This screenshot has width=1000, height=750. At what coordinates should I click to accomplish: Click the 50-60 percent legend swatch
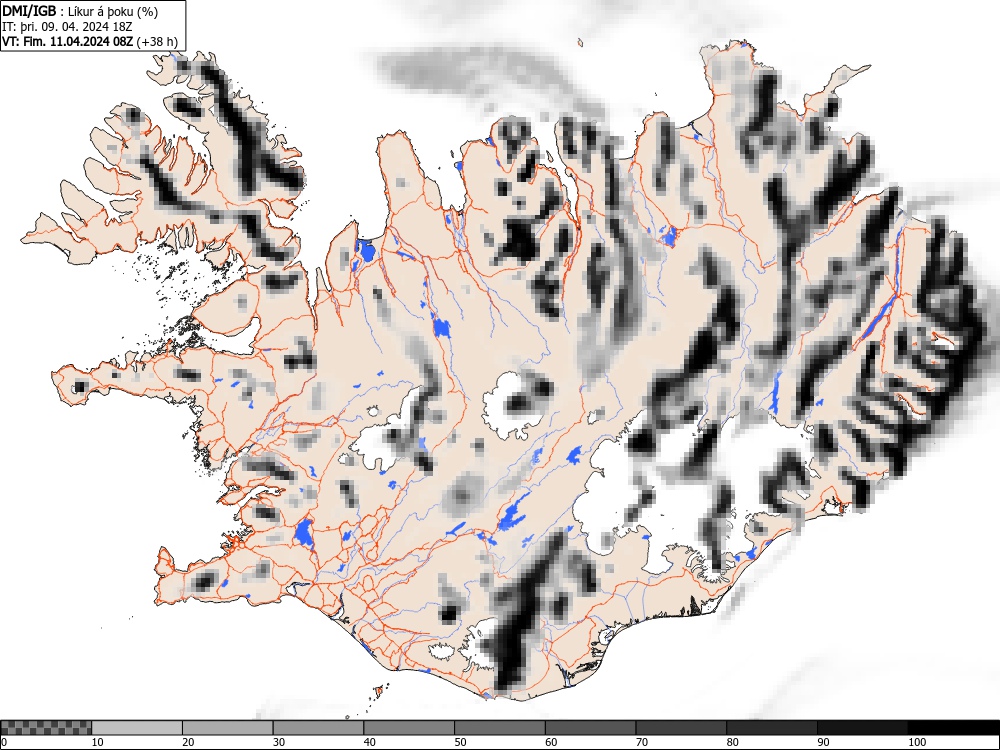click(x=499, y=728)
